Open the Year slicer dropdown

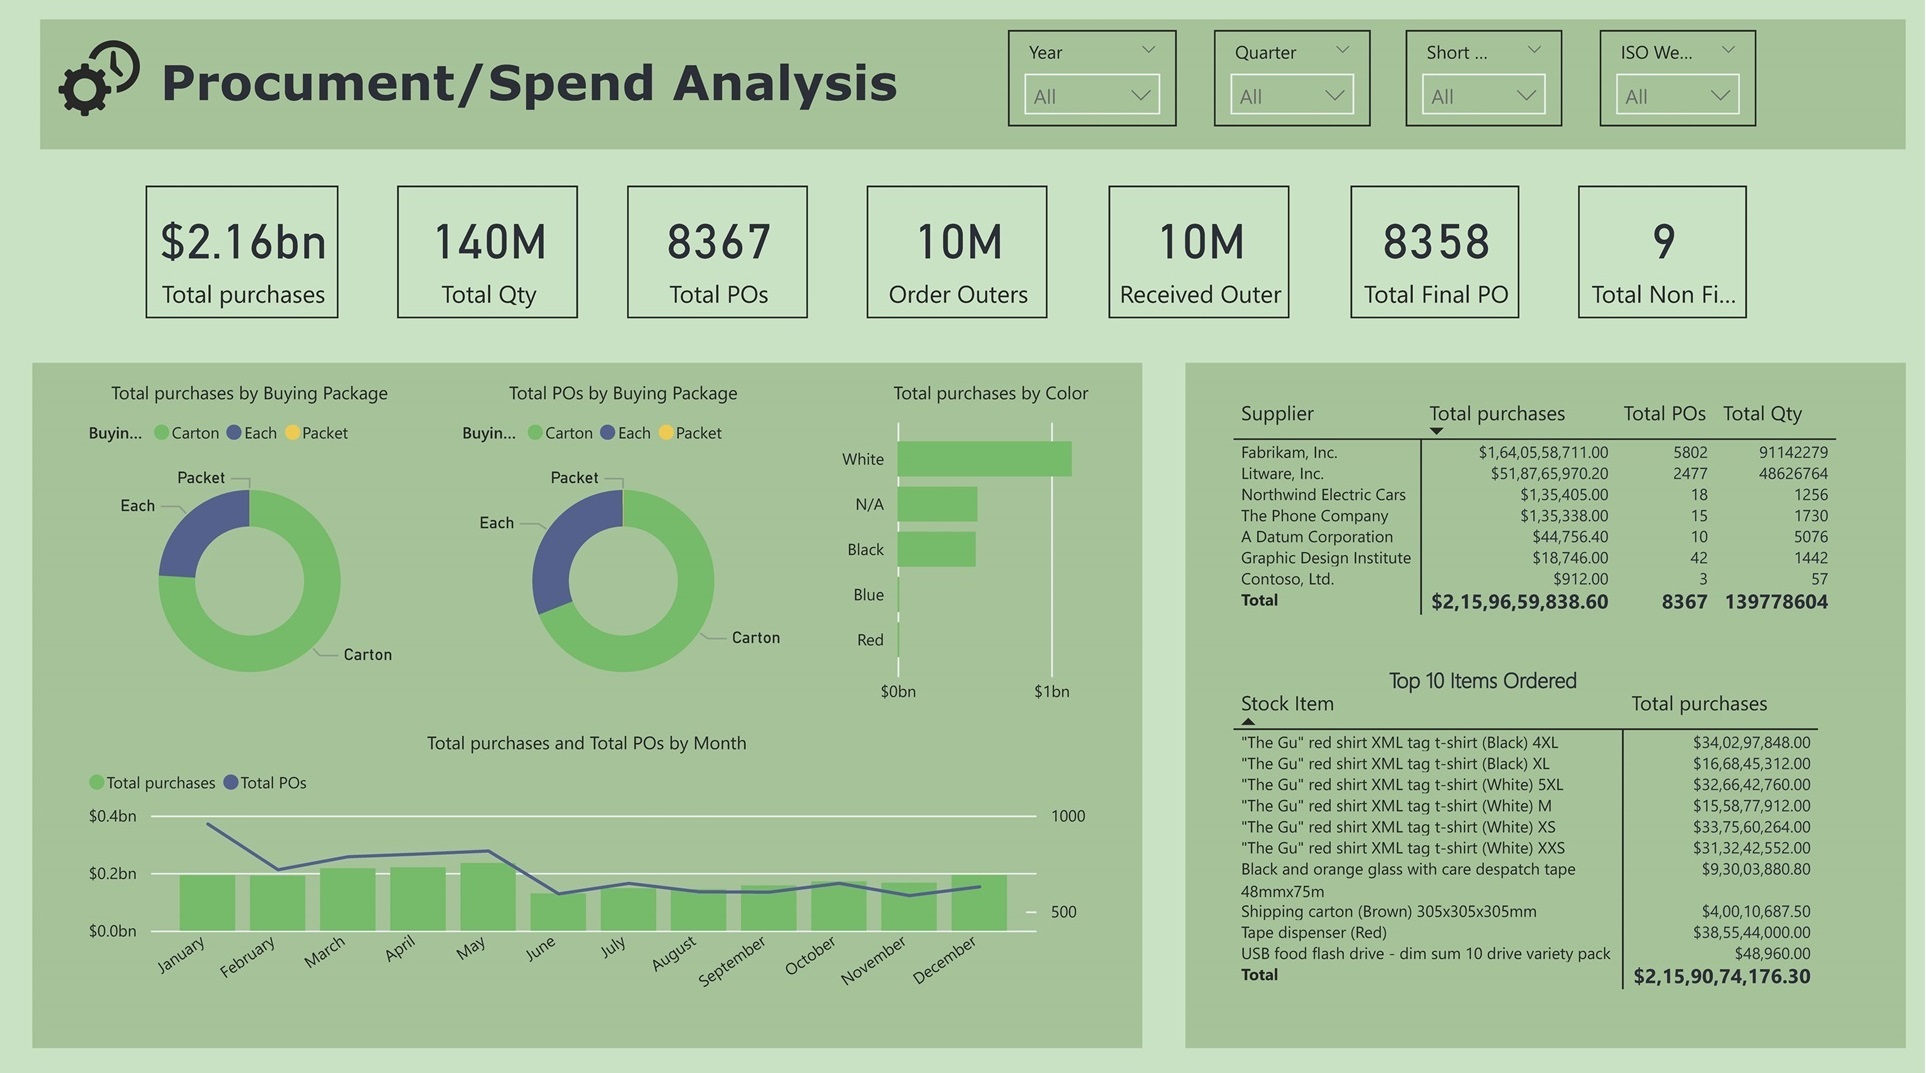(1091, 96)
